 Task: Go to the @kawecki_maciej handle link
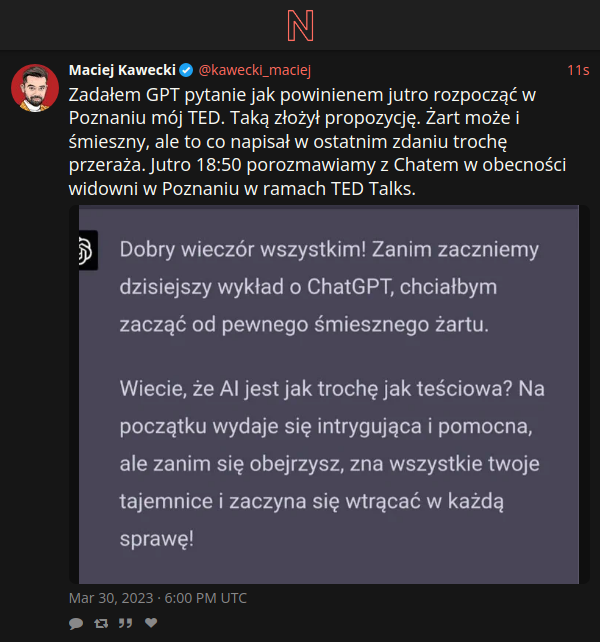pos(256,70)
